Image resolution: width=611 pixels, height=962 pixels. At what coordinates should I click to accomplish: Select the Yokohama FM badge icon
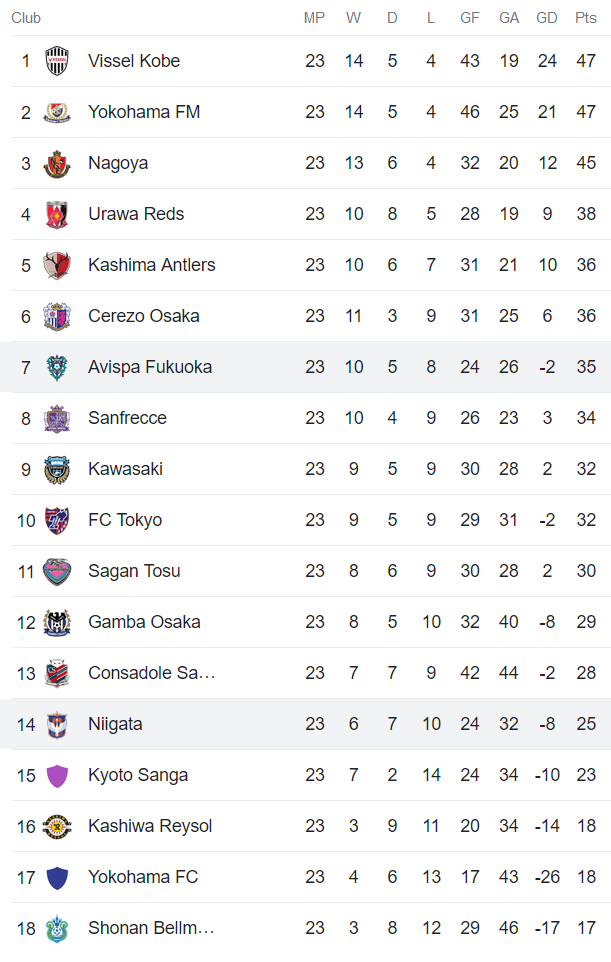[x=56, y=112]
